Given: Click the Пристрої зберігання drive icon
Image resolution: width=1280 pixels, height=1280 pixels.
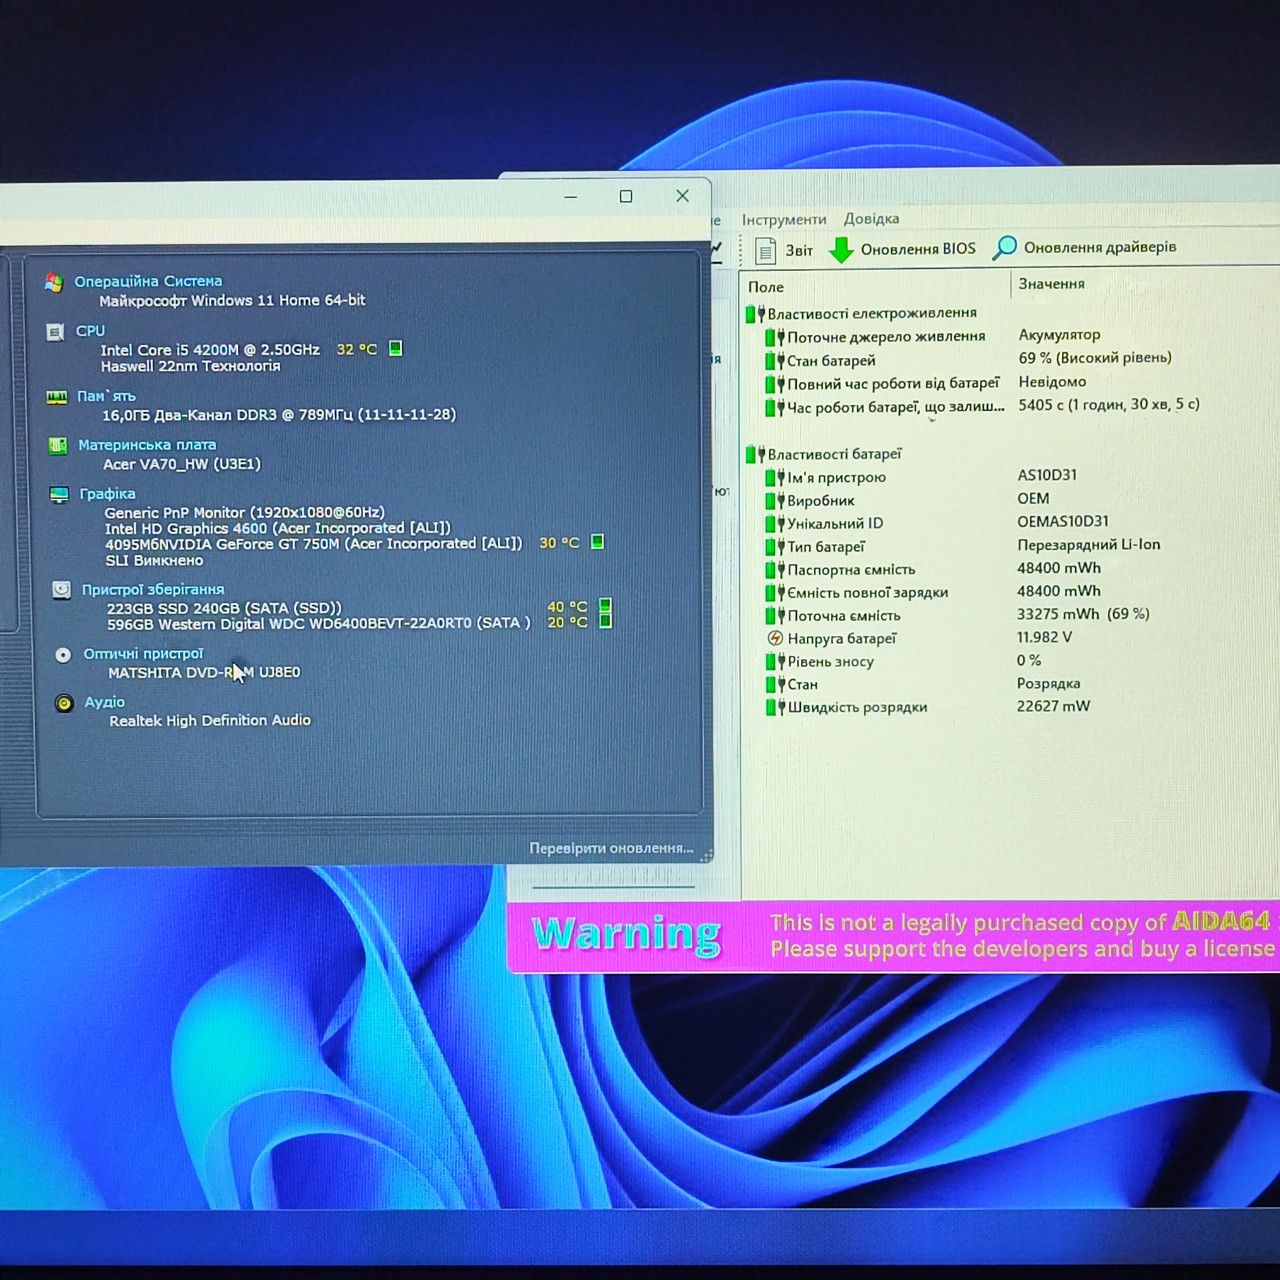Looking at the screenshot, I should 61,590.
